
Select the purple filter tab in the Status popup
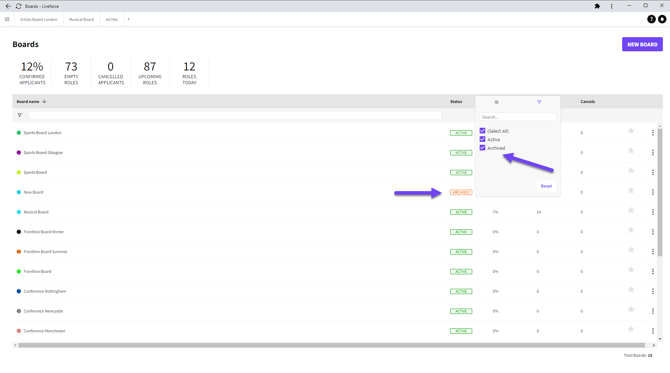pyautogui.click(x=539, y=102)
